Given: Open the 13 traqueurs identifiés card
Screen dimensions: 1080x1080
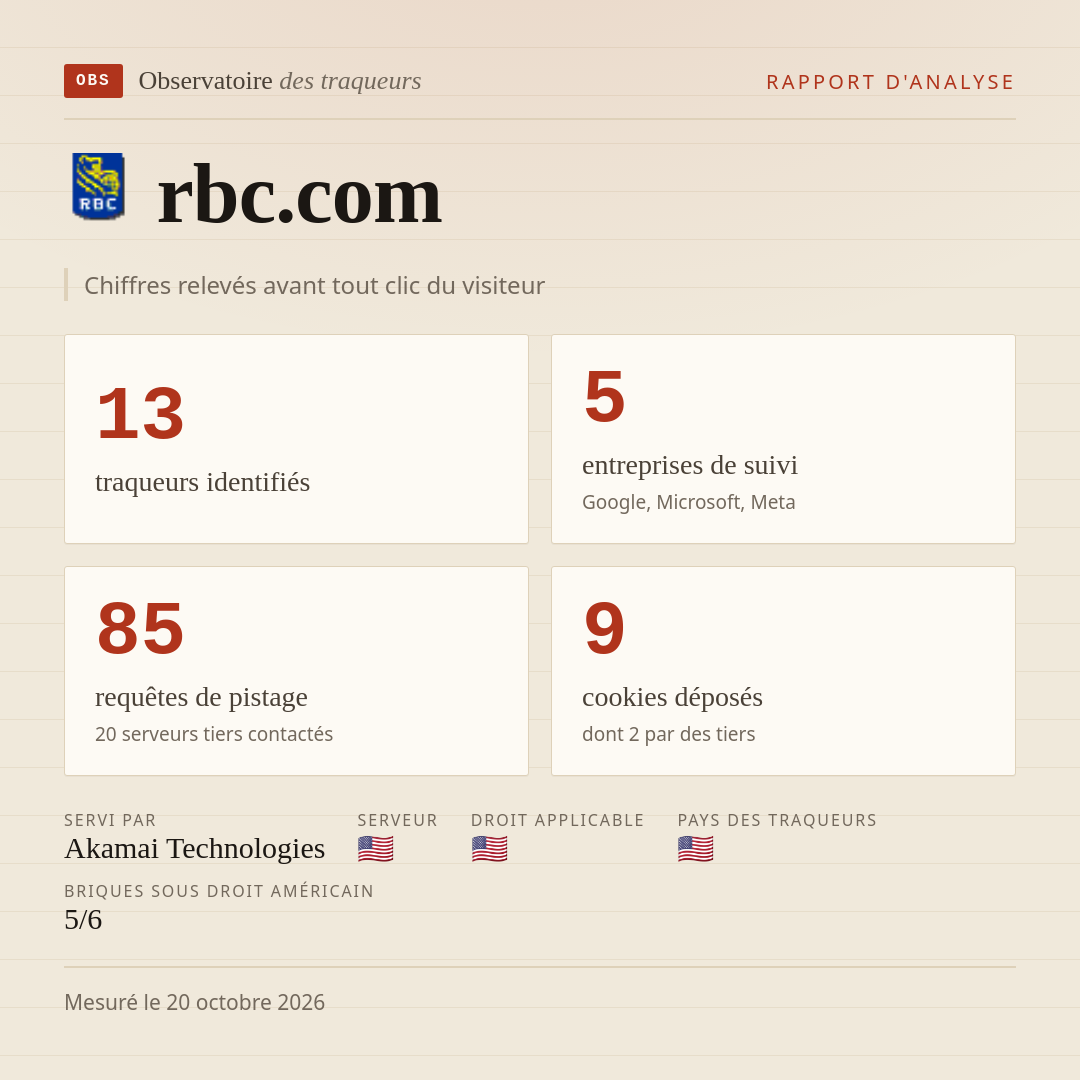Looking at the screenshot, I should (x=296, y=439).
